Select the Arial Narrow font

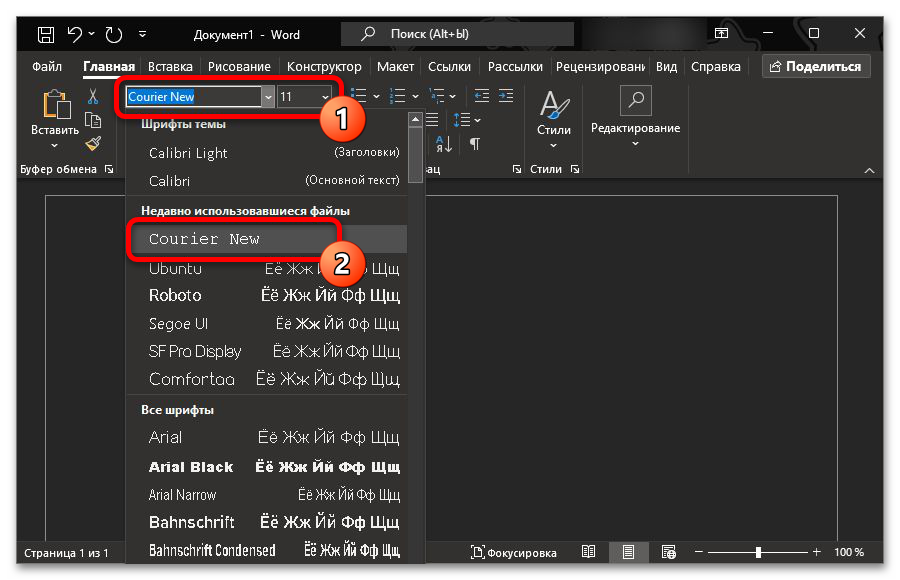tap(266, 494)
